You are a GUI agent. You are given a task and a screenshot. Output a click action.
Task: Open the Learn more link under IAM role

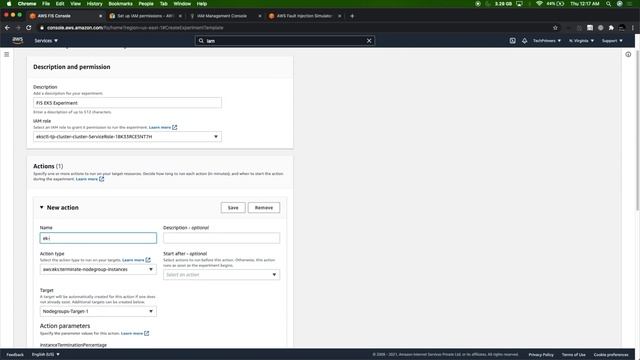click(160, 127)
